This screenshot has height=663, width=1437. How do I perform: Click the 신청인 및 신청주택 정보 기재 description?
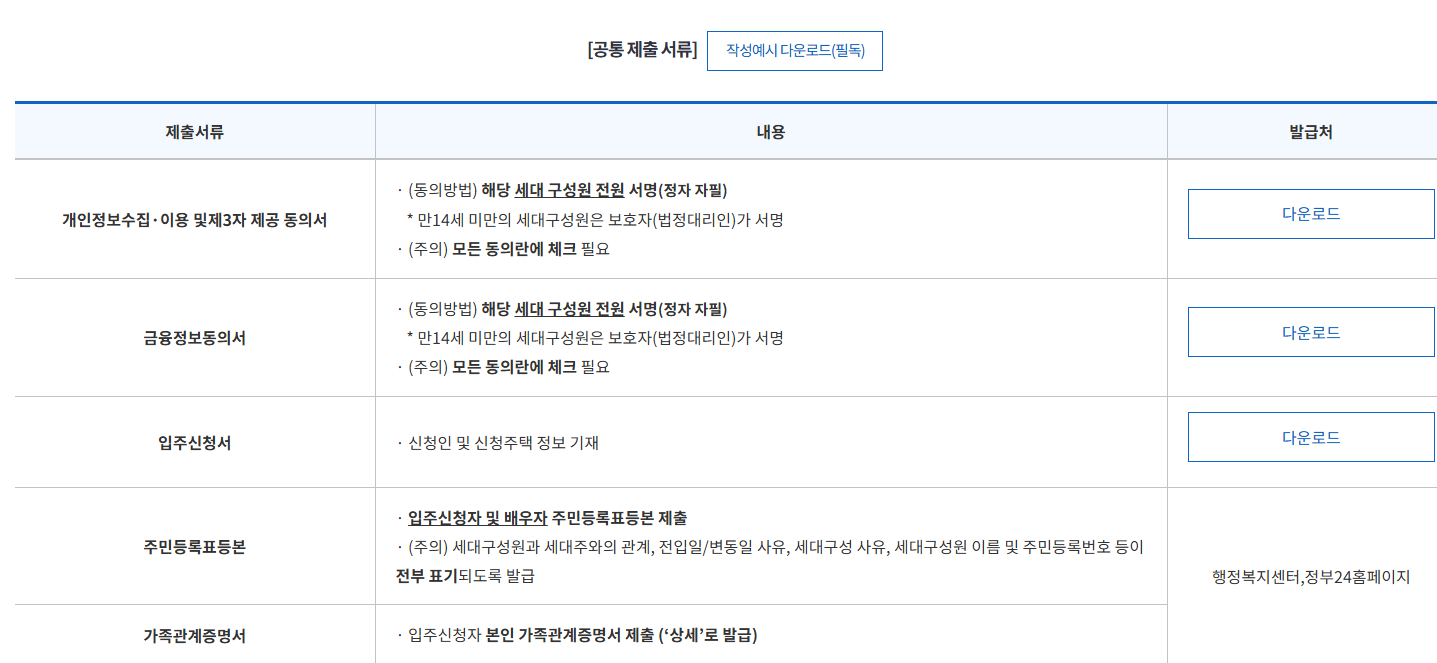pos(503,443)
